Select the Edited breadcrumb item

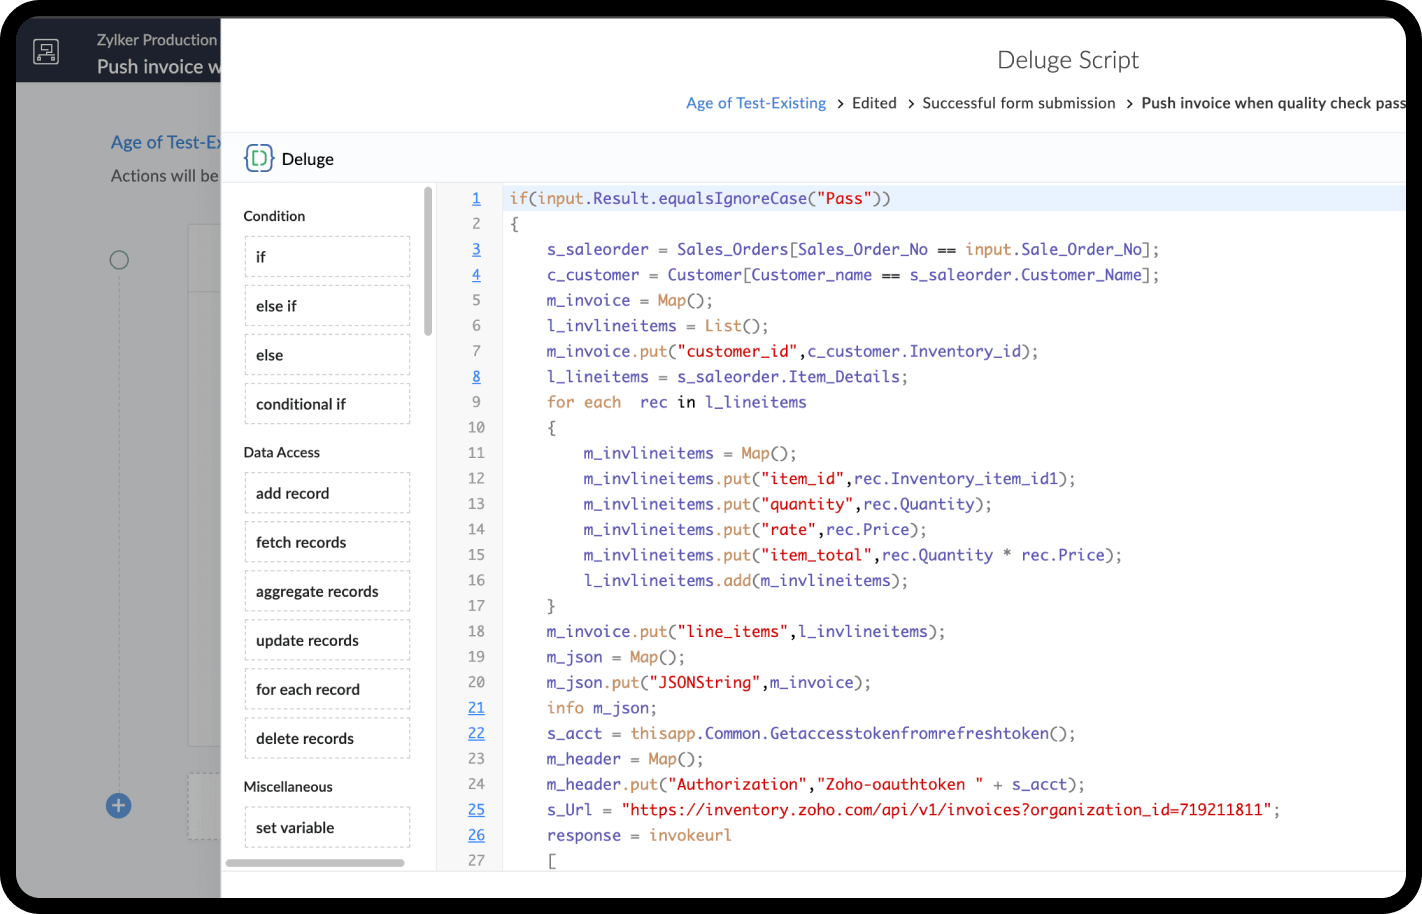pyautogui.click(x=873, y=103)
